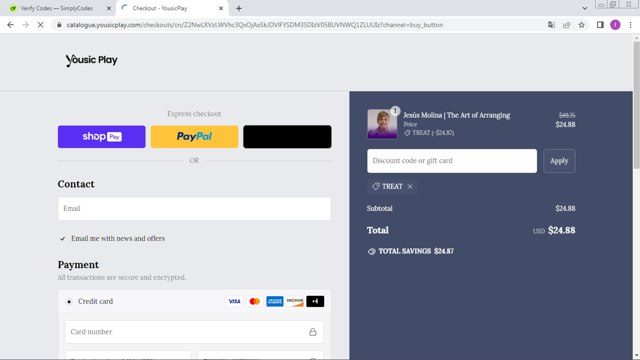Switch to Verify Codes — SimplyCodes tab
The image size is (640, 360).
(x=56, y=8)
